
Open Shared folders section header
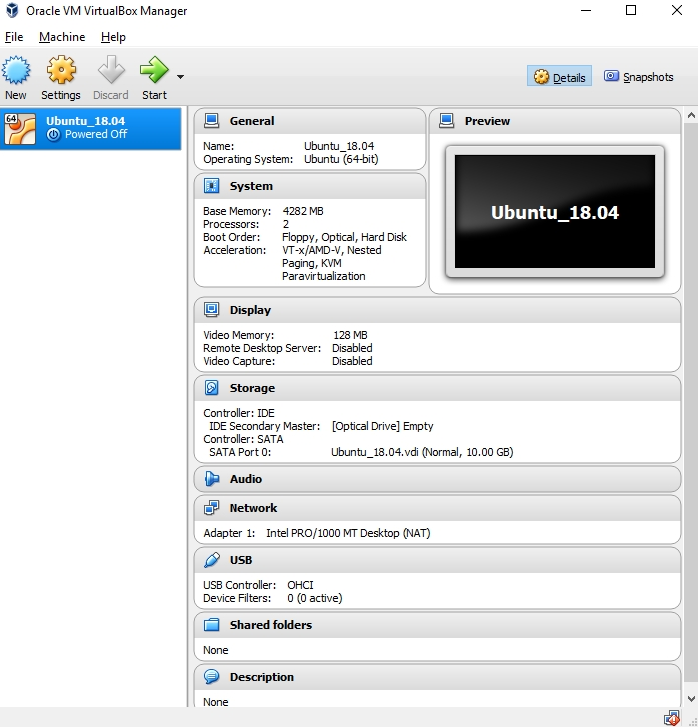pos(271,625)
